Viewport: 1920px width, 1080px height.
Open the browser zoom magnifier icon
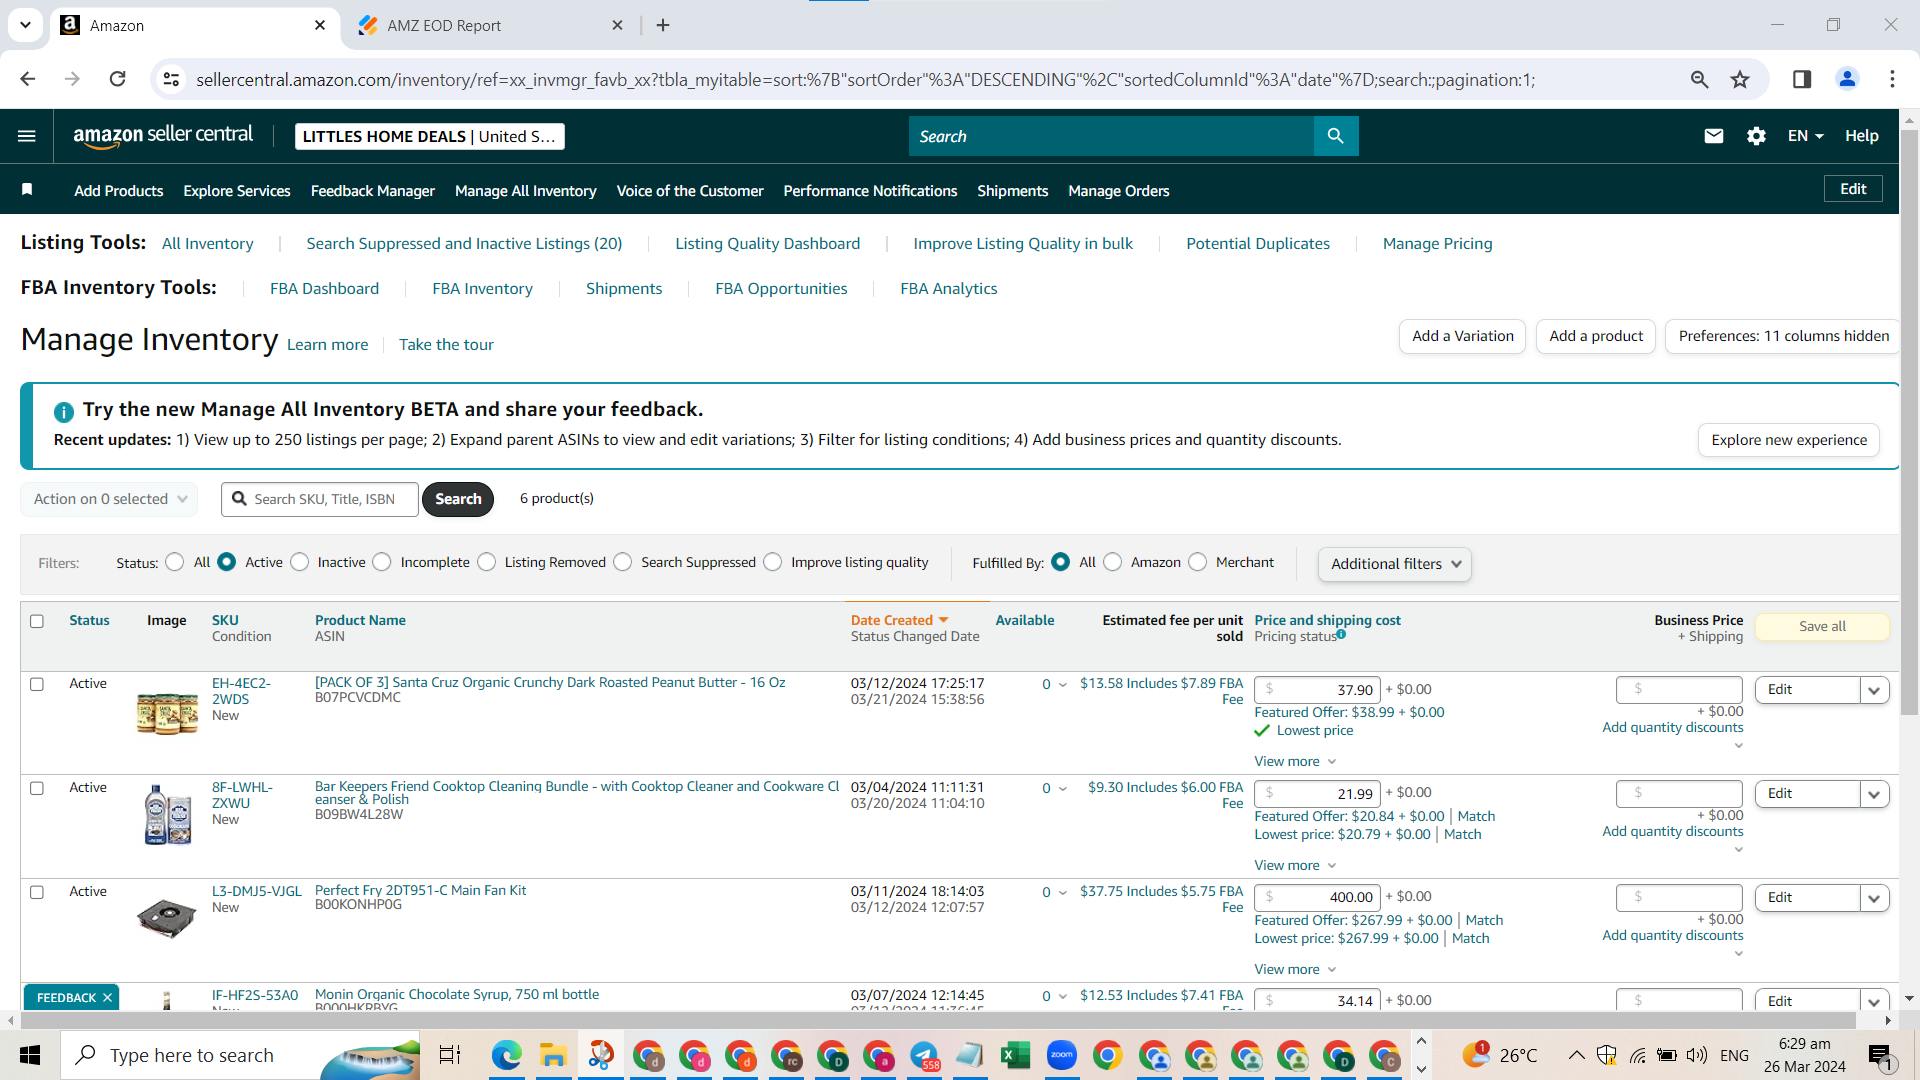click(x=1699, y=79)
